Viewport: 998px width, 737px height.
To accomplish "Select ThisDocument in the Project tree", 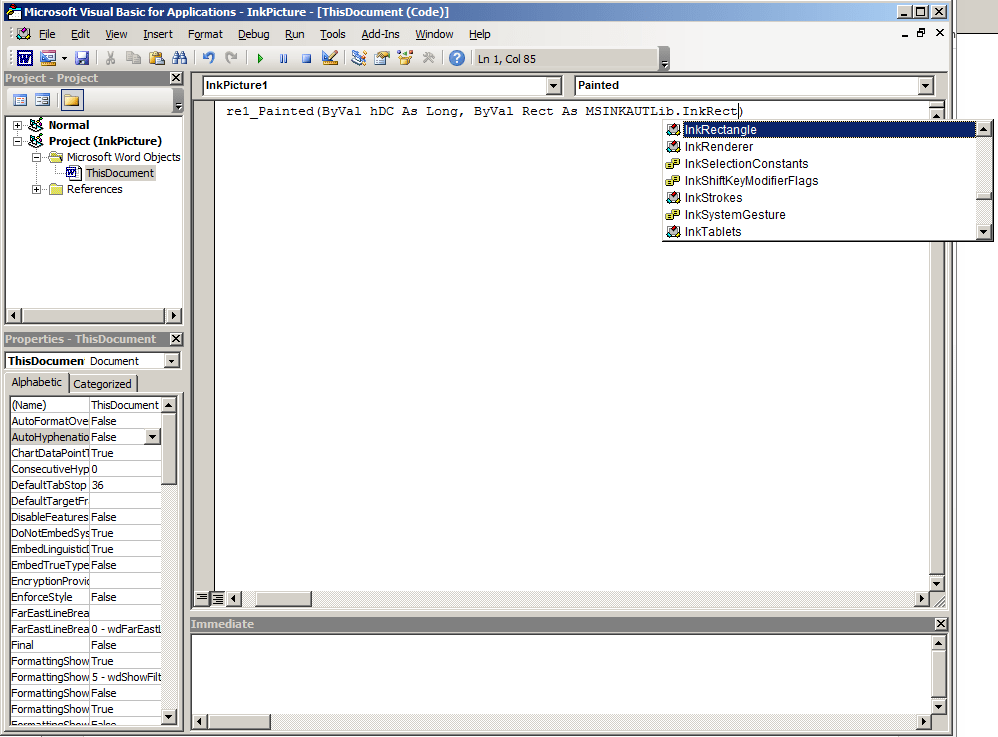I will pos(120,172).
